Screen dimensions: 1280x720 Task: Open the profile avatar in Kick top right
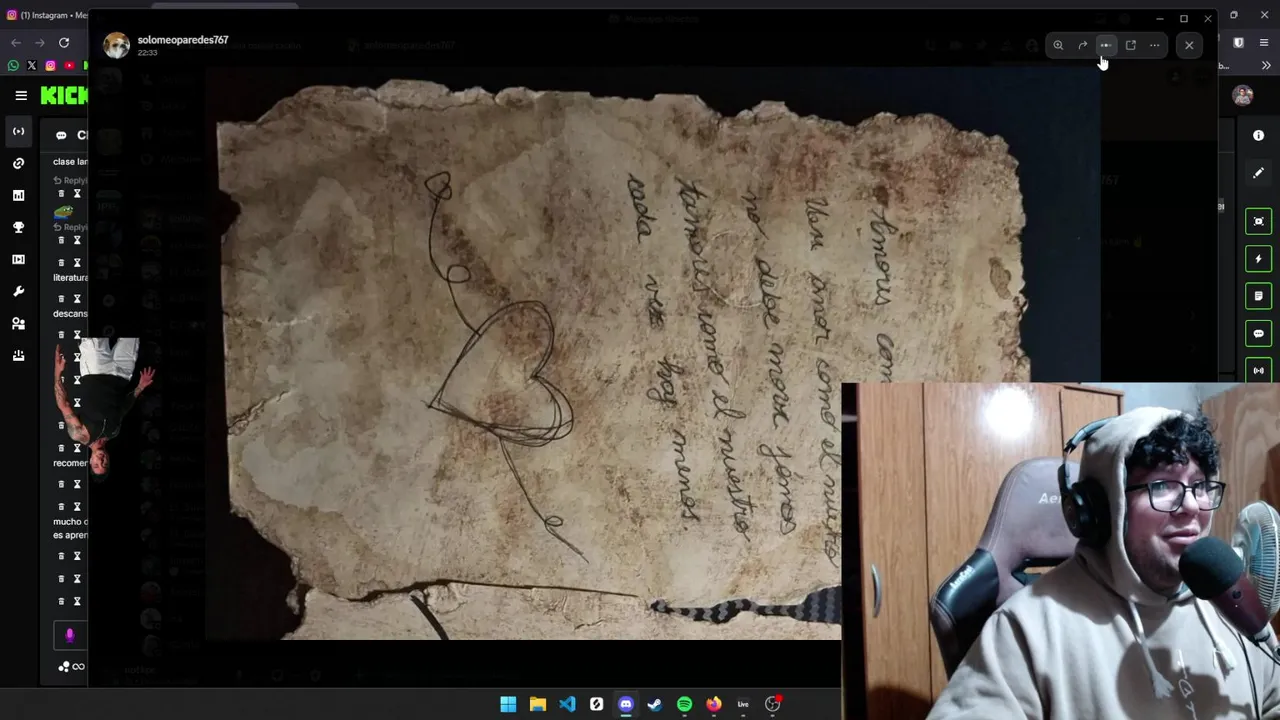click(x=1243, y=95)
